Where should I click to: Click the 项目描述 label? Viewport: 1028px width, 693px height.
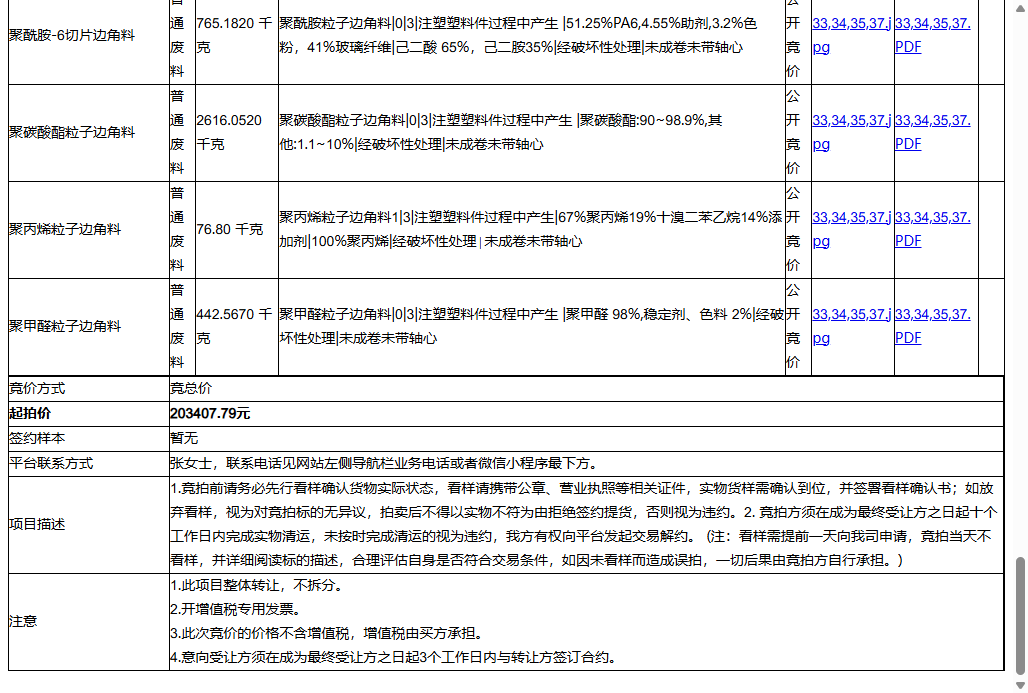pos(37,525)
